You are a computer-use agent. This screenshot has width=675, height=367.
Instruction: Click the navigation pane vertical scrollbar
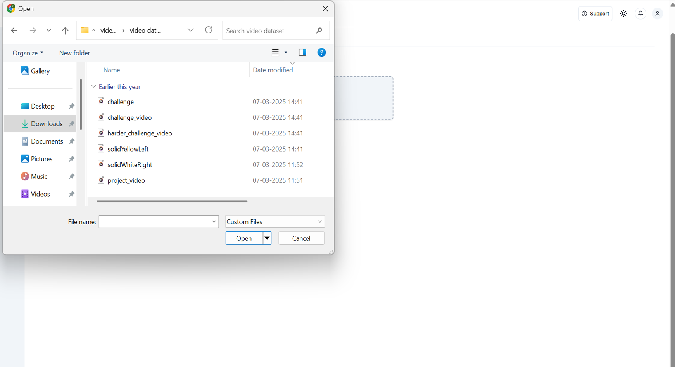(x=81, y=104)
